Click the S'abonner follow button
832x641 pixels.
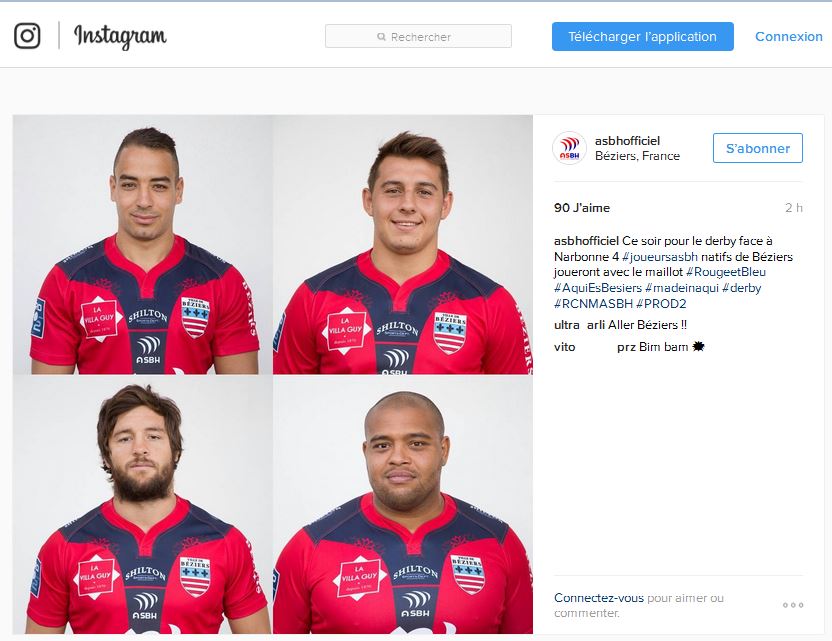click(x=758, y=148)
